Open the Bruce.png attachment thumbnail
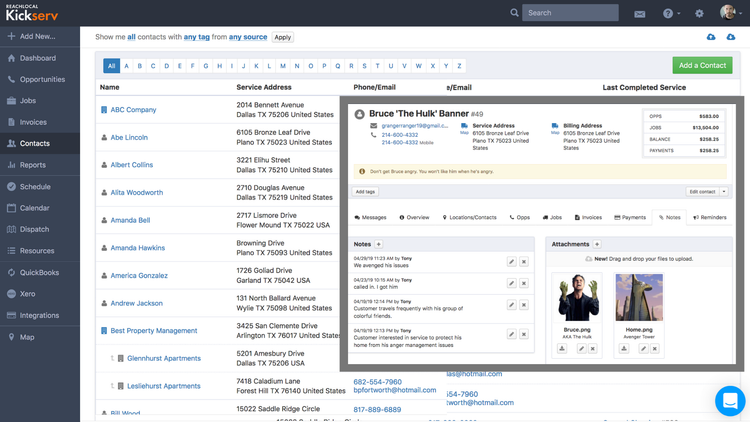 577,298
